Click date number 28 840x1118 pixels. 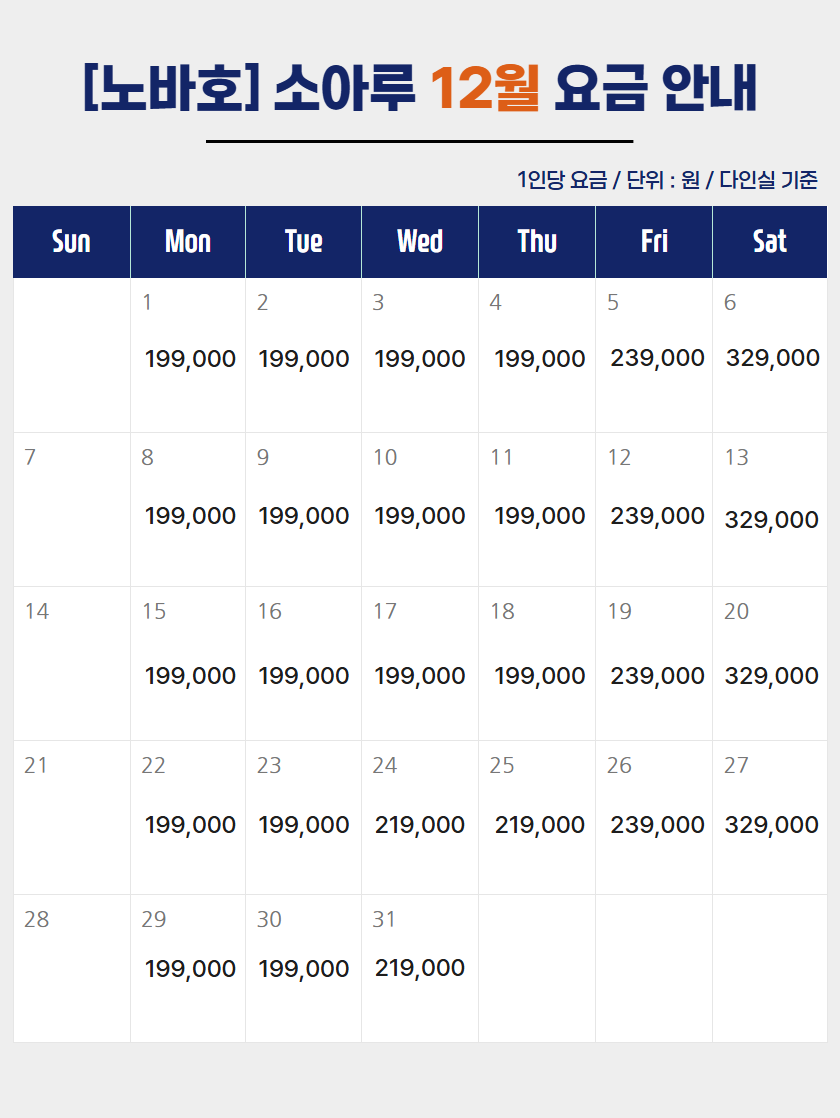click(36, 919)
